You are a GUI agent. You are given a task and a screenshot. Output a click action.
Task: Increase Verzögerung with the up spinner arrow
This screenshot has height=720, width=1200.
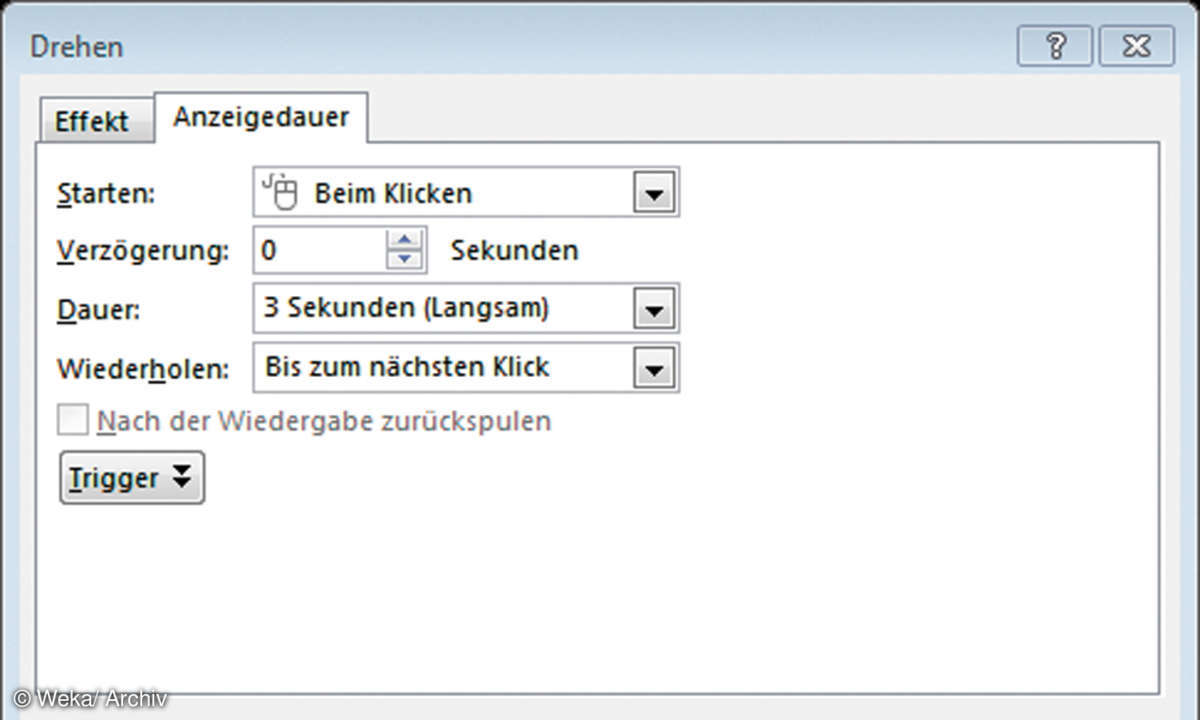405,239
